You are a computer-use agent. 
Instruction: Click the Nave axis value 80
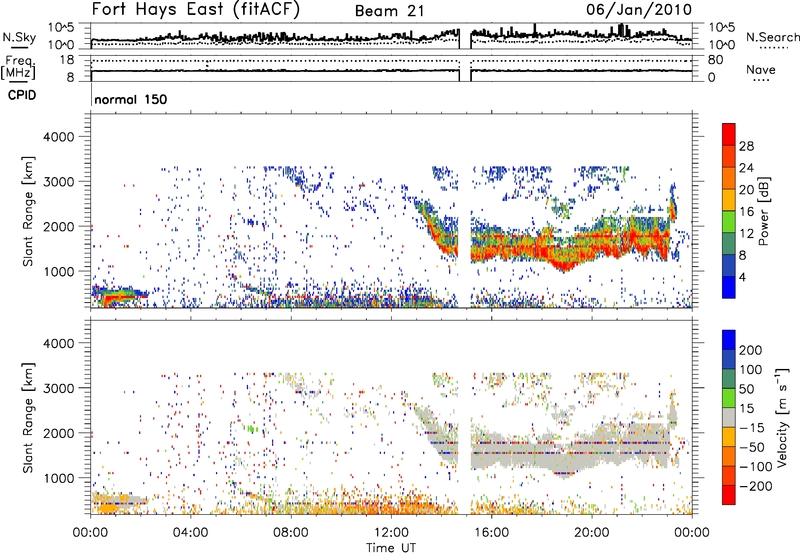pos(715,60)
